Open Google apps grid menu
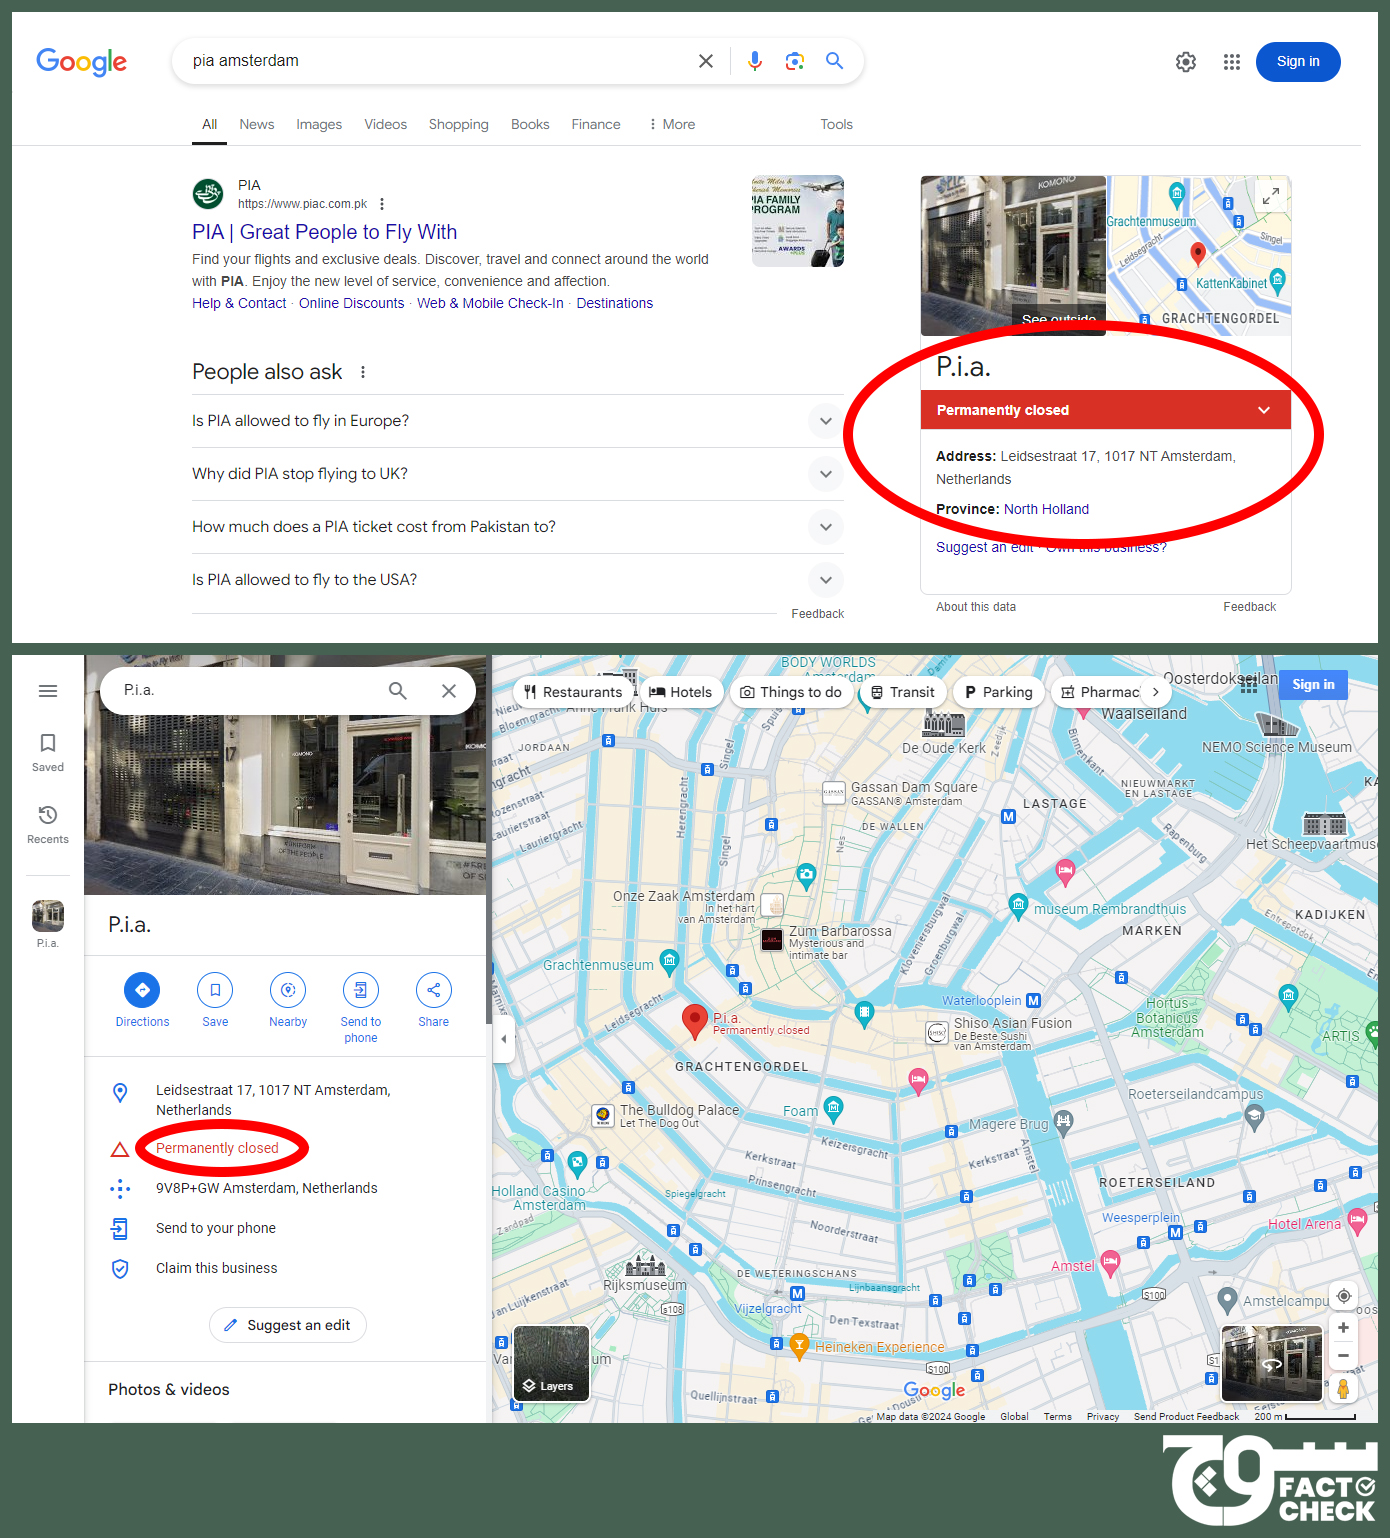Image resolution: width=1390 pixels, height=1538 pixels. click(x=1232, y=62)
